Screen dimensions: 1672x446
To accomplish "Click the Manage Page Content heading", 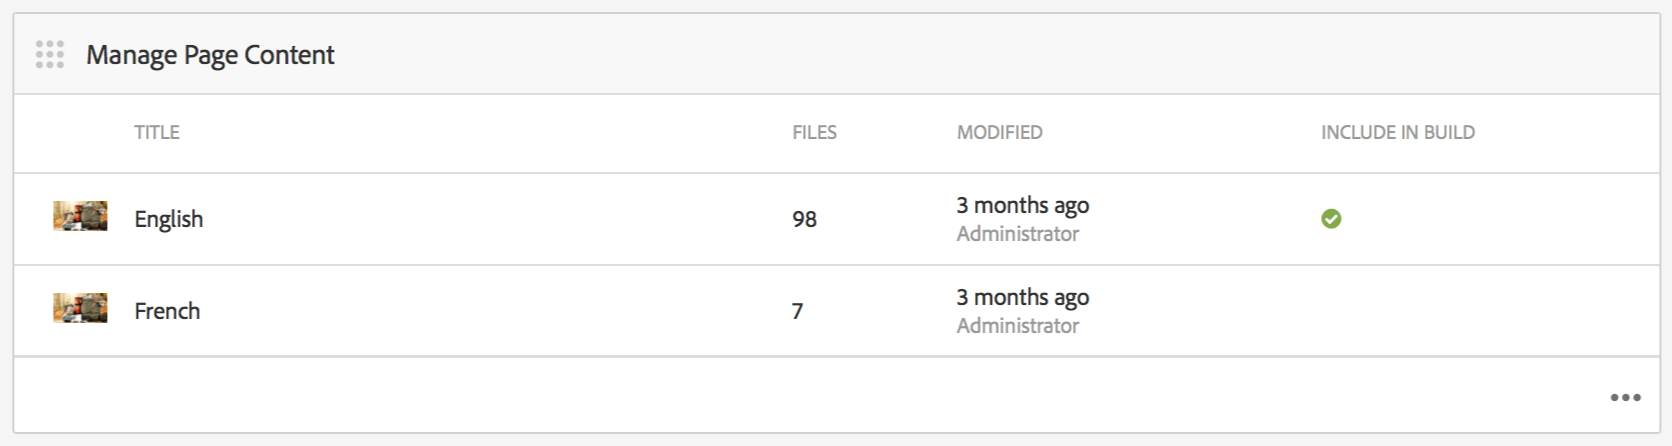I will 210,55.
